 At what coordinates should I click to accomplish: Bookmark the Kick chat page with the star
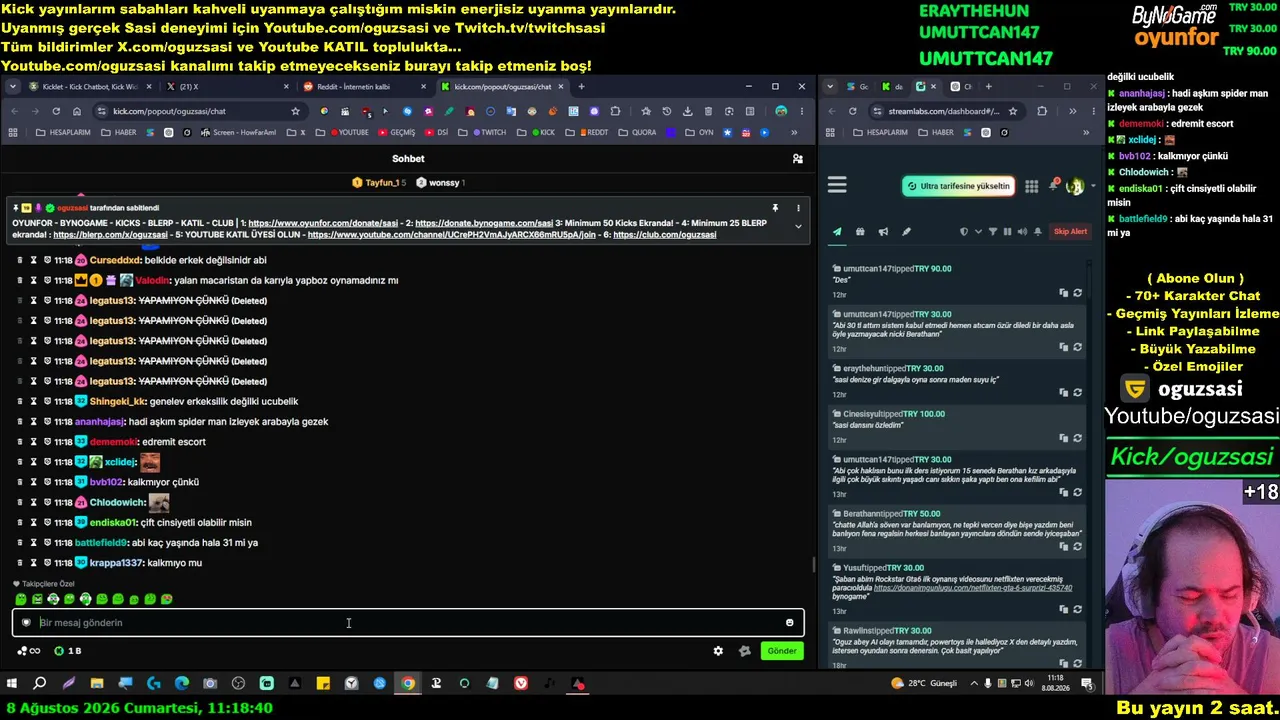295,111
